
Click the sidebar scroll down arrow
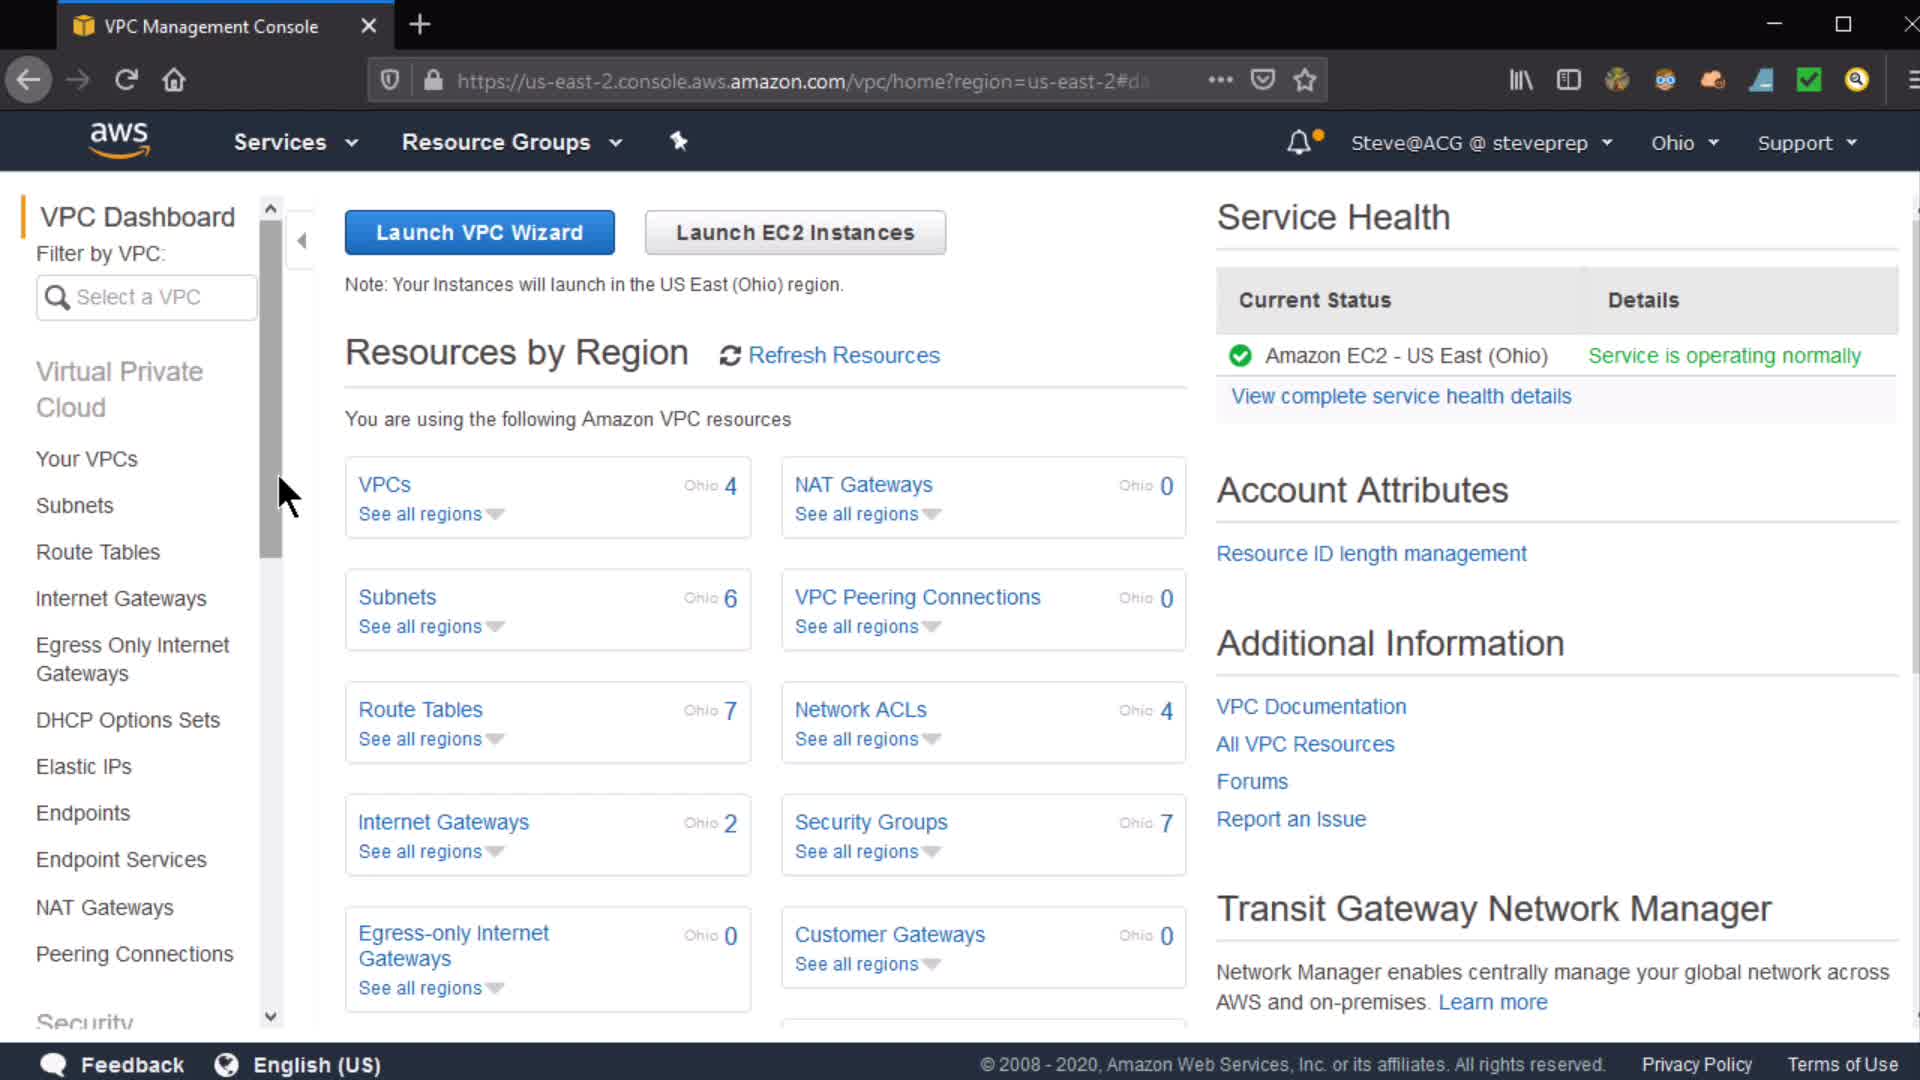click(270, 1016)
